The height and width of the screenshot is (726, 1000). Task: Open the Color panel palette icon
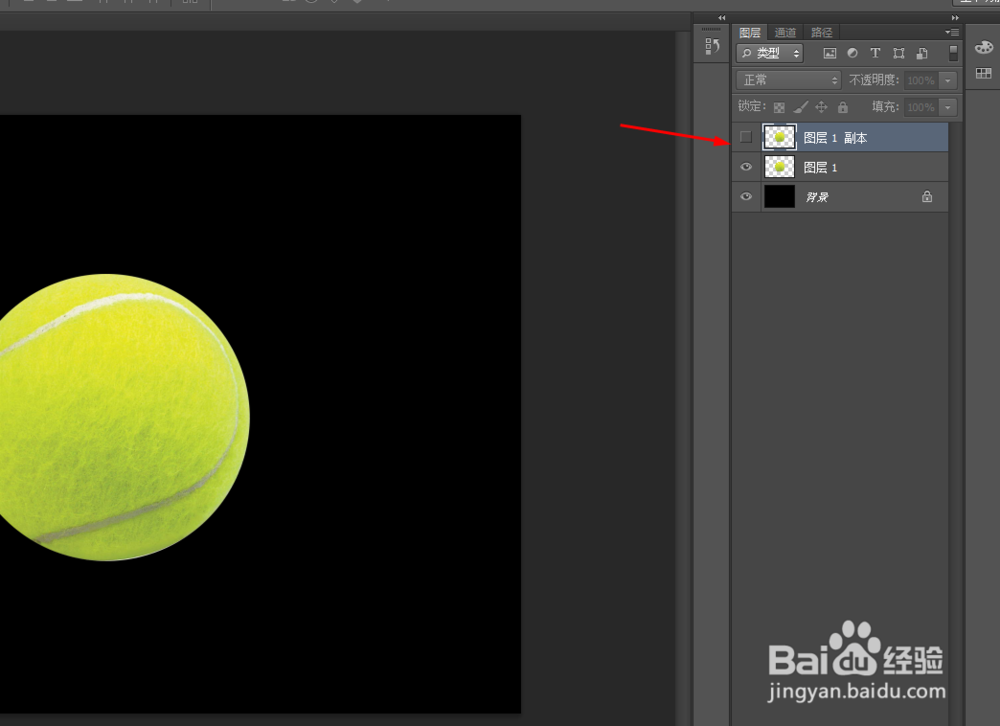click(983, 47)
